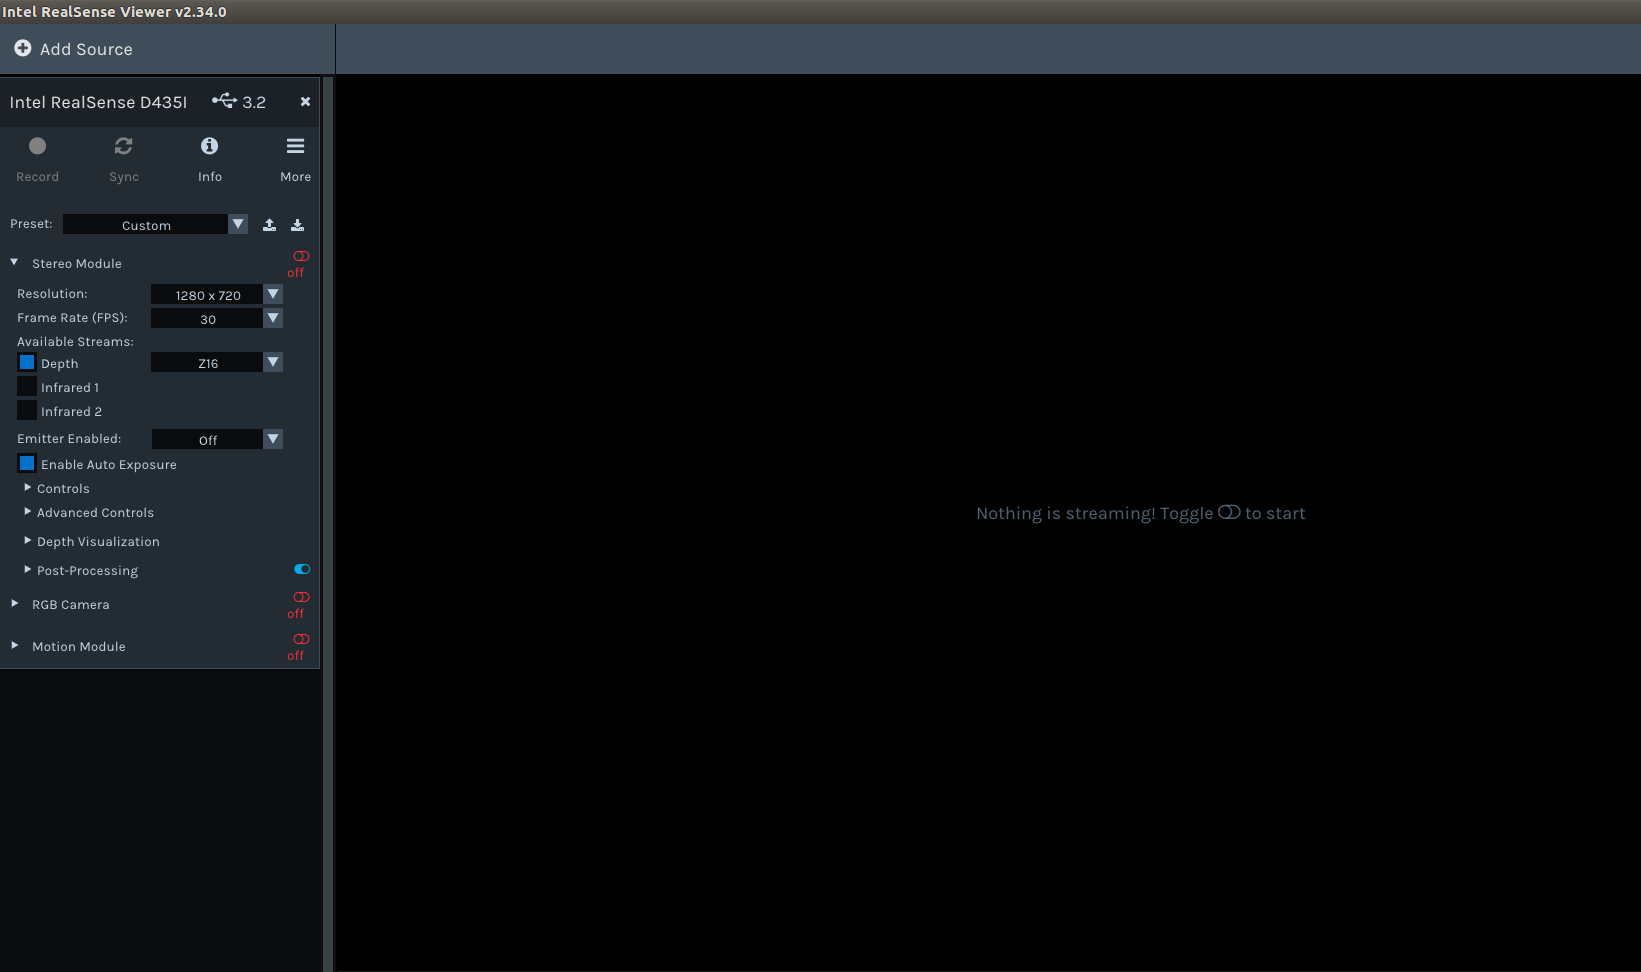Expand the Controls section
Screen dimensions: 1641x972
click(x=27, y=487)
